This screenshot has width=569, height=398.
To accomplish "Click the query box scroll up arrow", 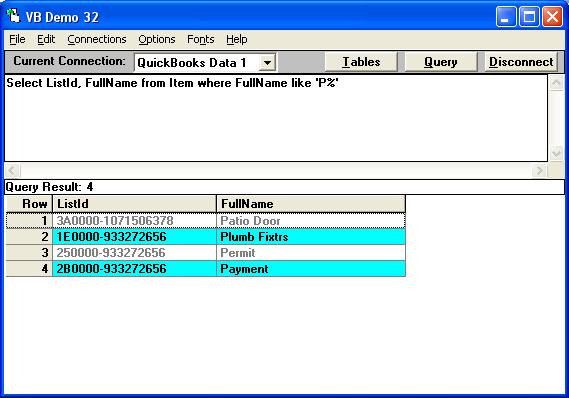I will 556,83.
